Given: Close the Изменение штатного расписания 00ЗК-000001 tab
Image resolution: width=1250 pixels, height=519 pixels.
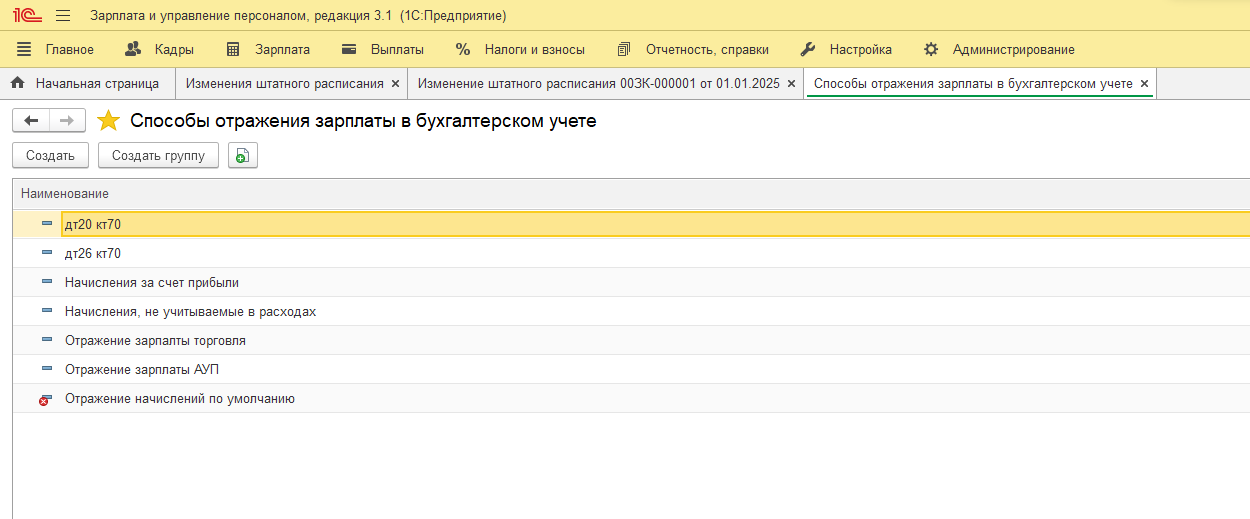Looking at the screenshot, I should pos(791,84).
